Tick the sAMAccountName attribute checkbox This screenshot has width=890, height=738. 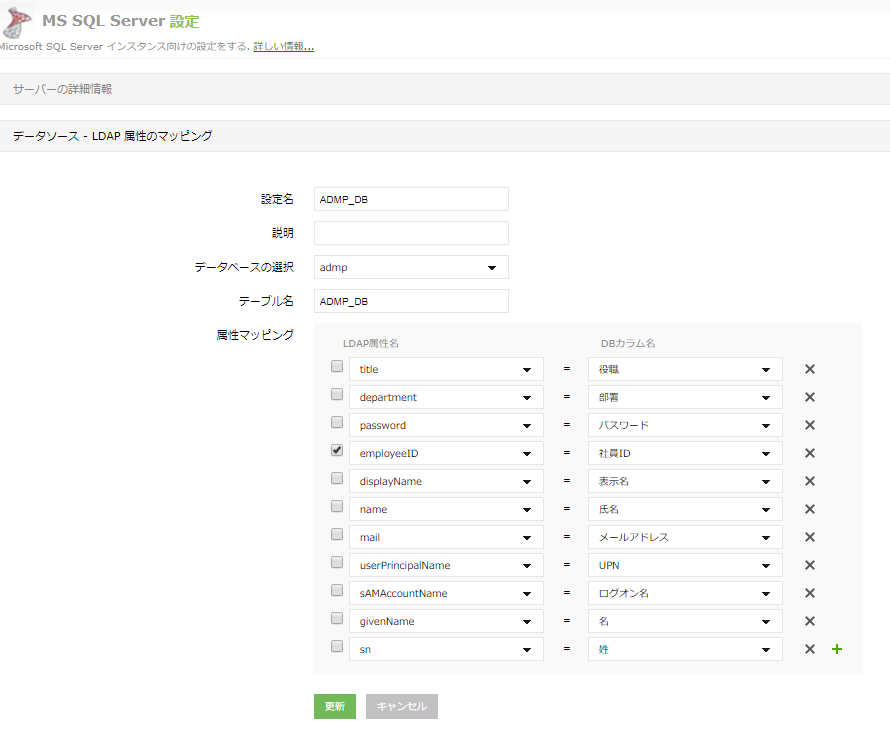click(337, 590)
